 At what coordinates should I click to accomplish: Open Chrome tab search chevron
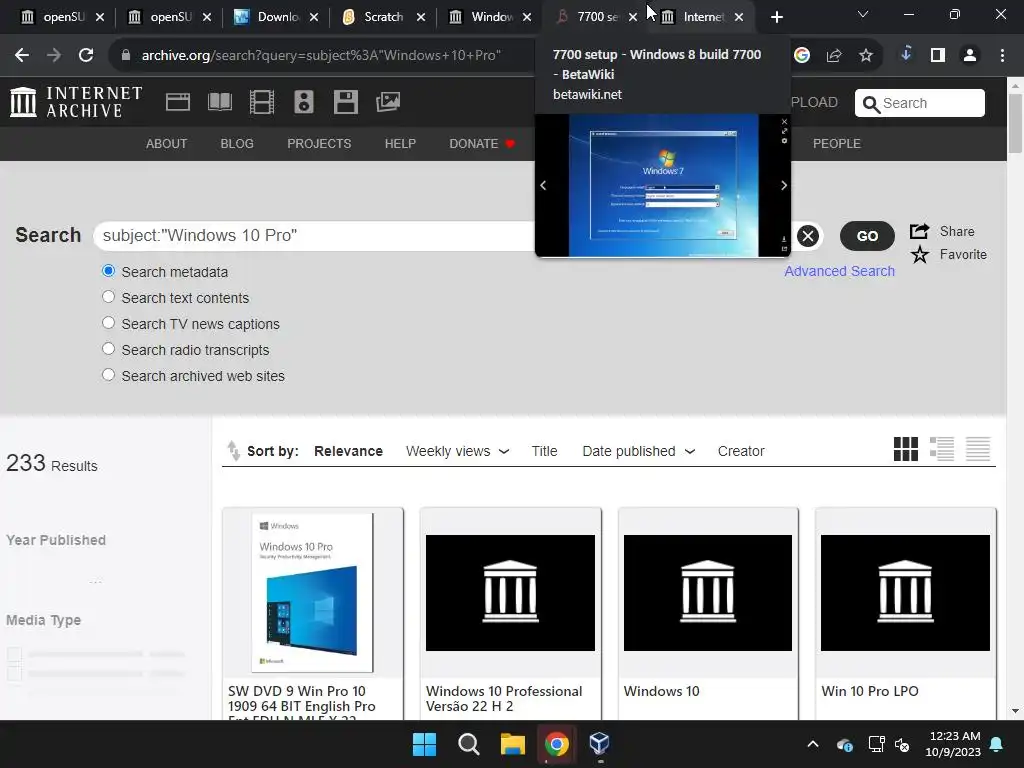[x=863, y=14]
